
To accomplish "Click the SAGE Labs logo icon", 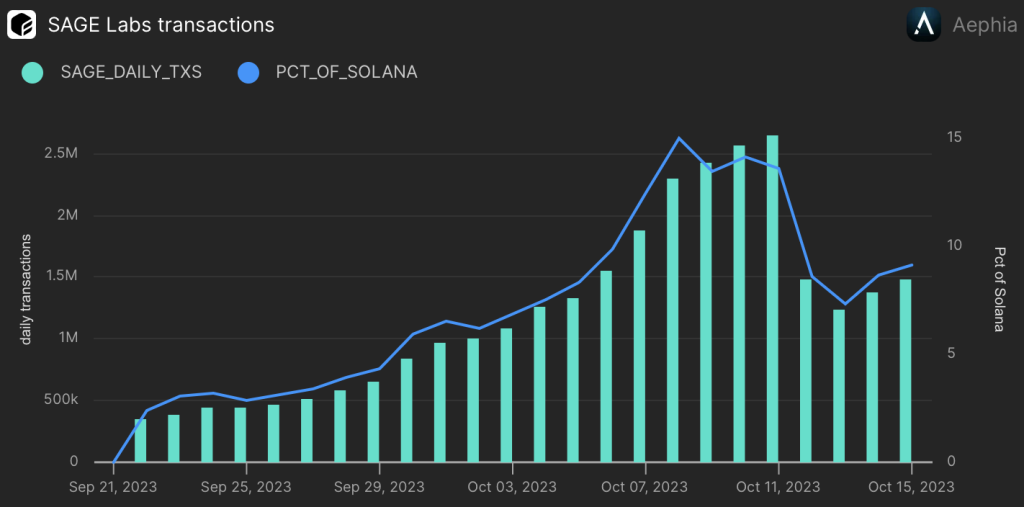I will click(22, 23).
